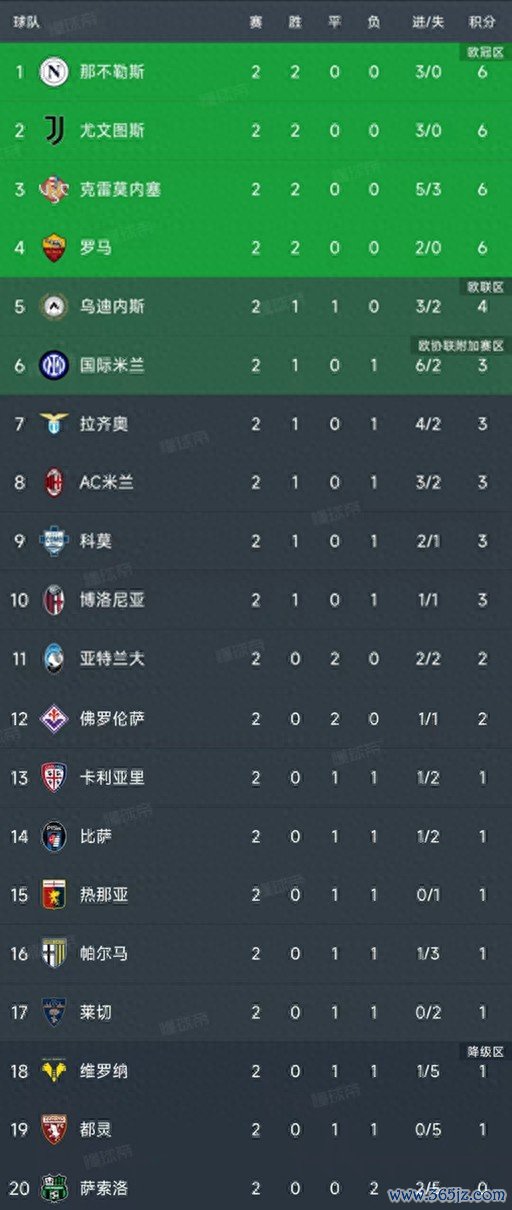Open team page for 博洛尼亚
This screenshot has height=1210, width=512.
coord(113,600)
